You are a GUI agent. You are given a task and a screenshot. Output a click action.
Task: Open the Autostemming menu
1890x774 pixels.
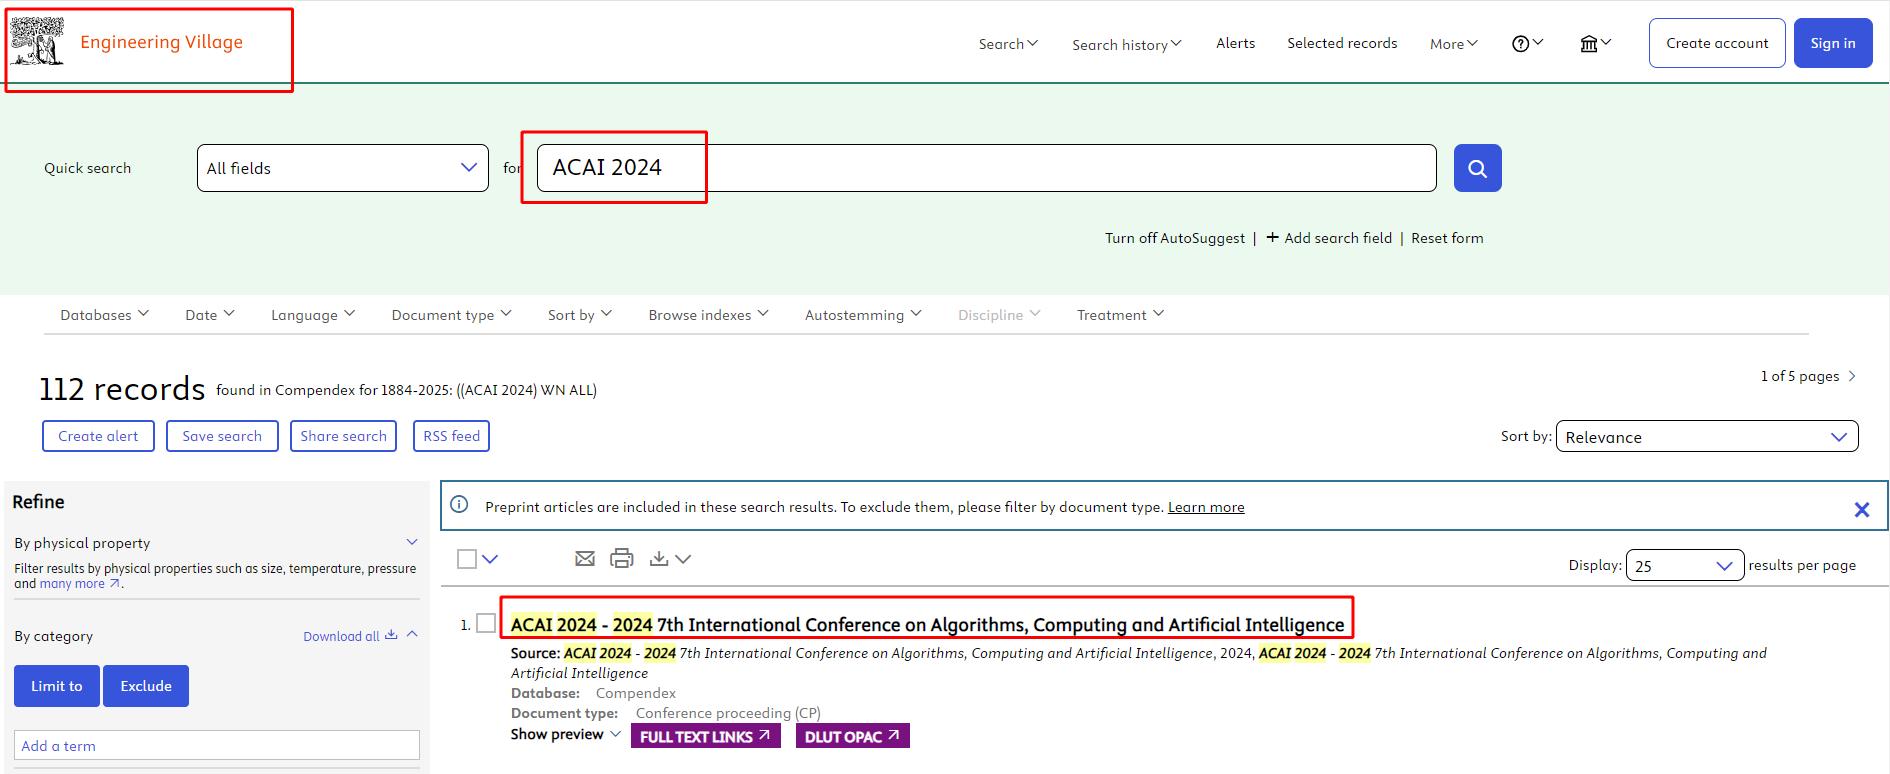pos(863,314)
